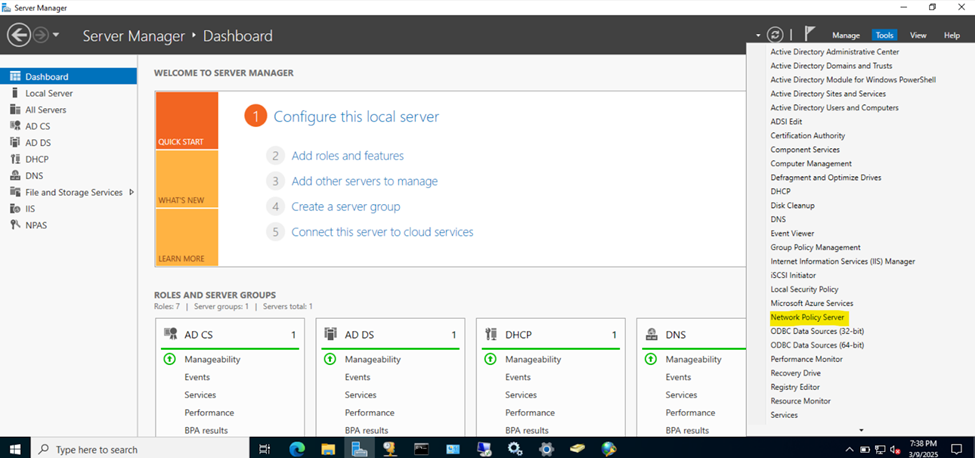The width and height of the screenshot is (975, 458).
Task: Click the IIS sidebar icon
Action: [x=16, y=209]
